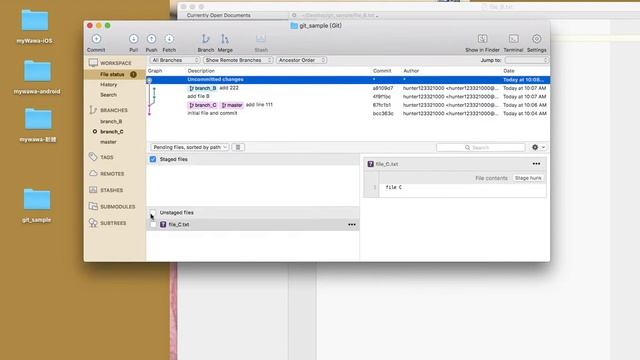Select the 'add 222' commit row
Screen dimensions: 640x360
coord(348,88)
